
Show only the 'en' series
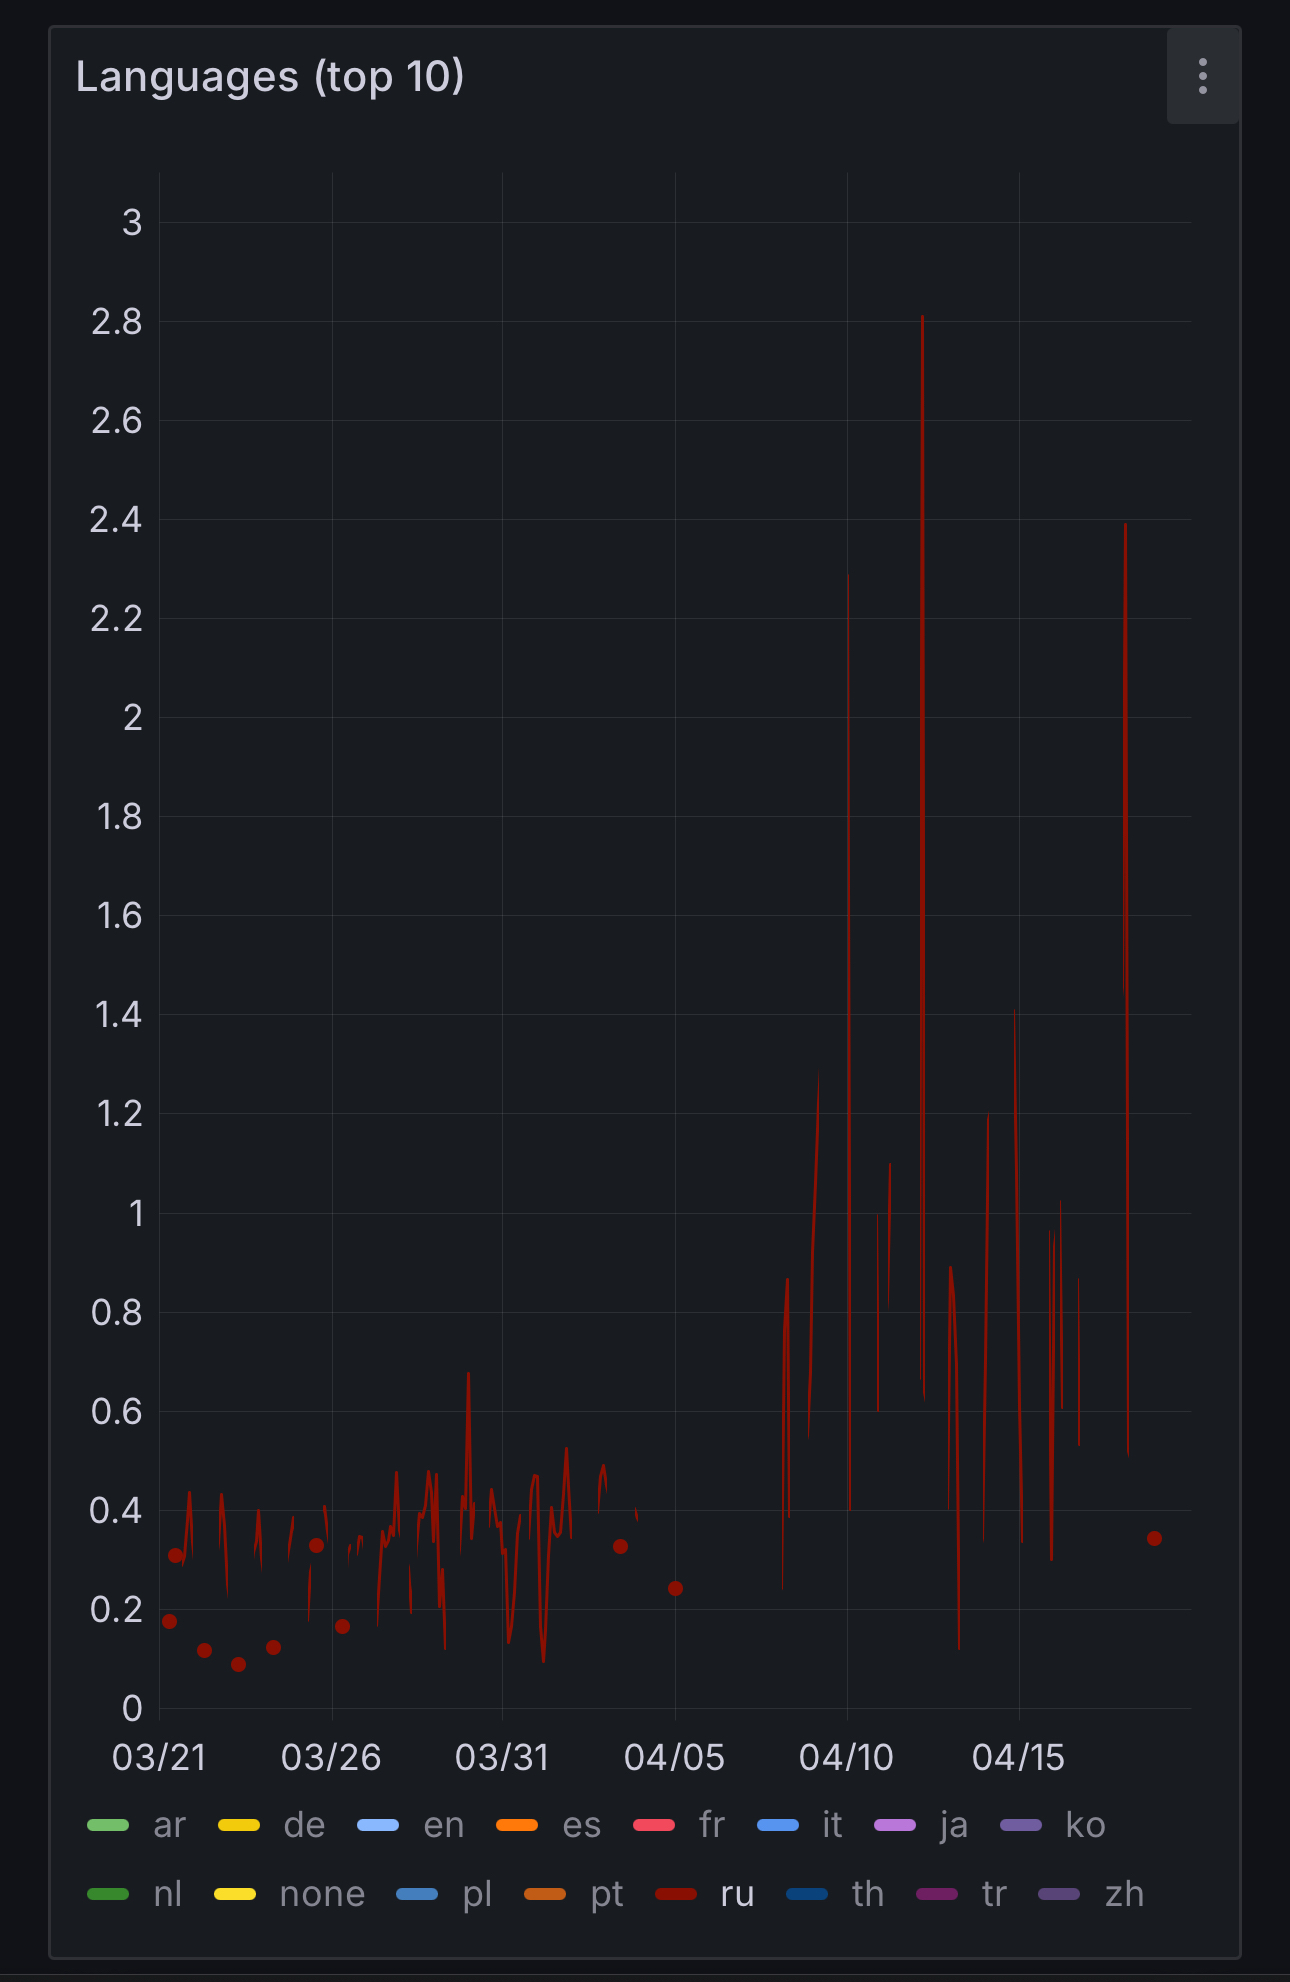point(443,1825)
